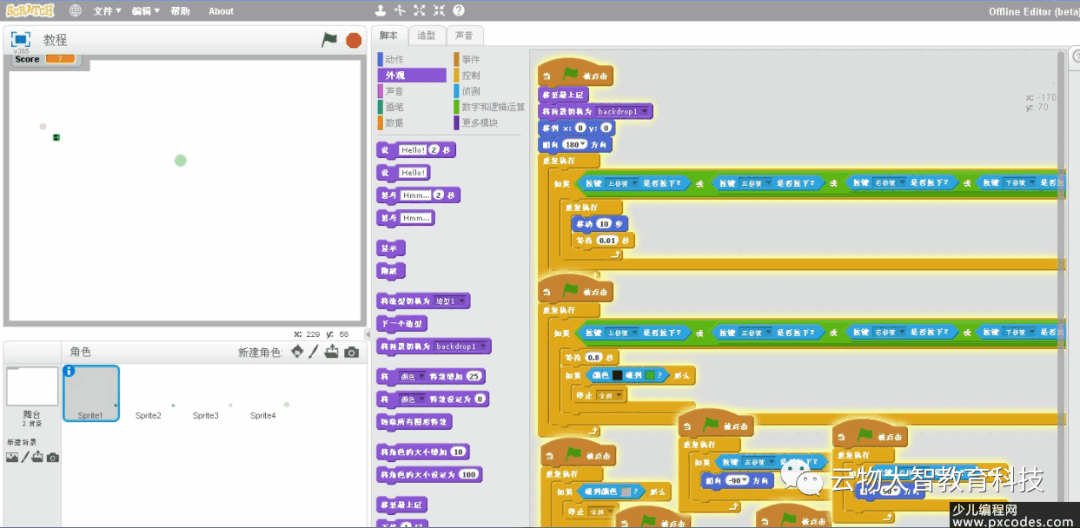The height and width of the screenshot is (528, 1080).
Task: Open the 控制 (Control) block category
Action: point(470,75)
